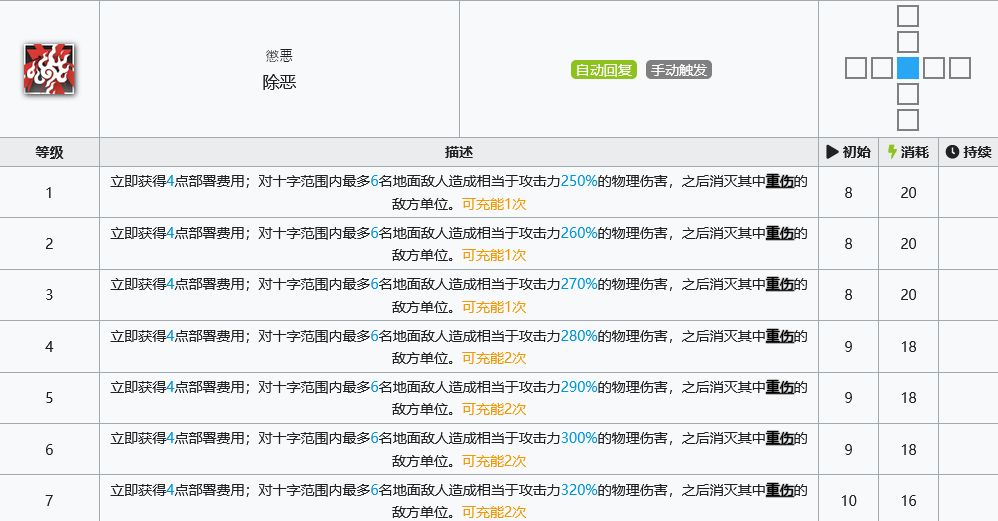Image resolution: width=998 pixels, height=521 pixels.
Task: Click the gray 手动触发 tag
Action: 678,70
